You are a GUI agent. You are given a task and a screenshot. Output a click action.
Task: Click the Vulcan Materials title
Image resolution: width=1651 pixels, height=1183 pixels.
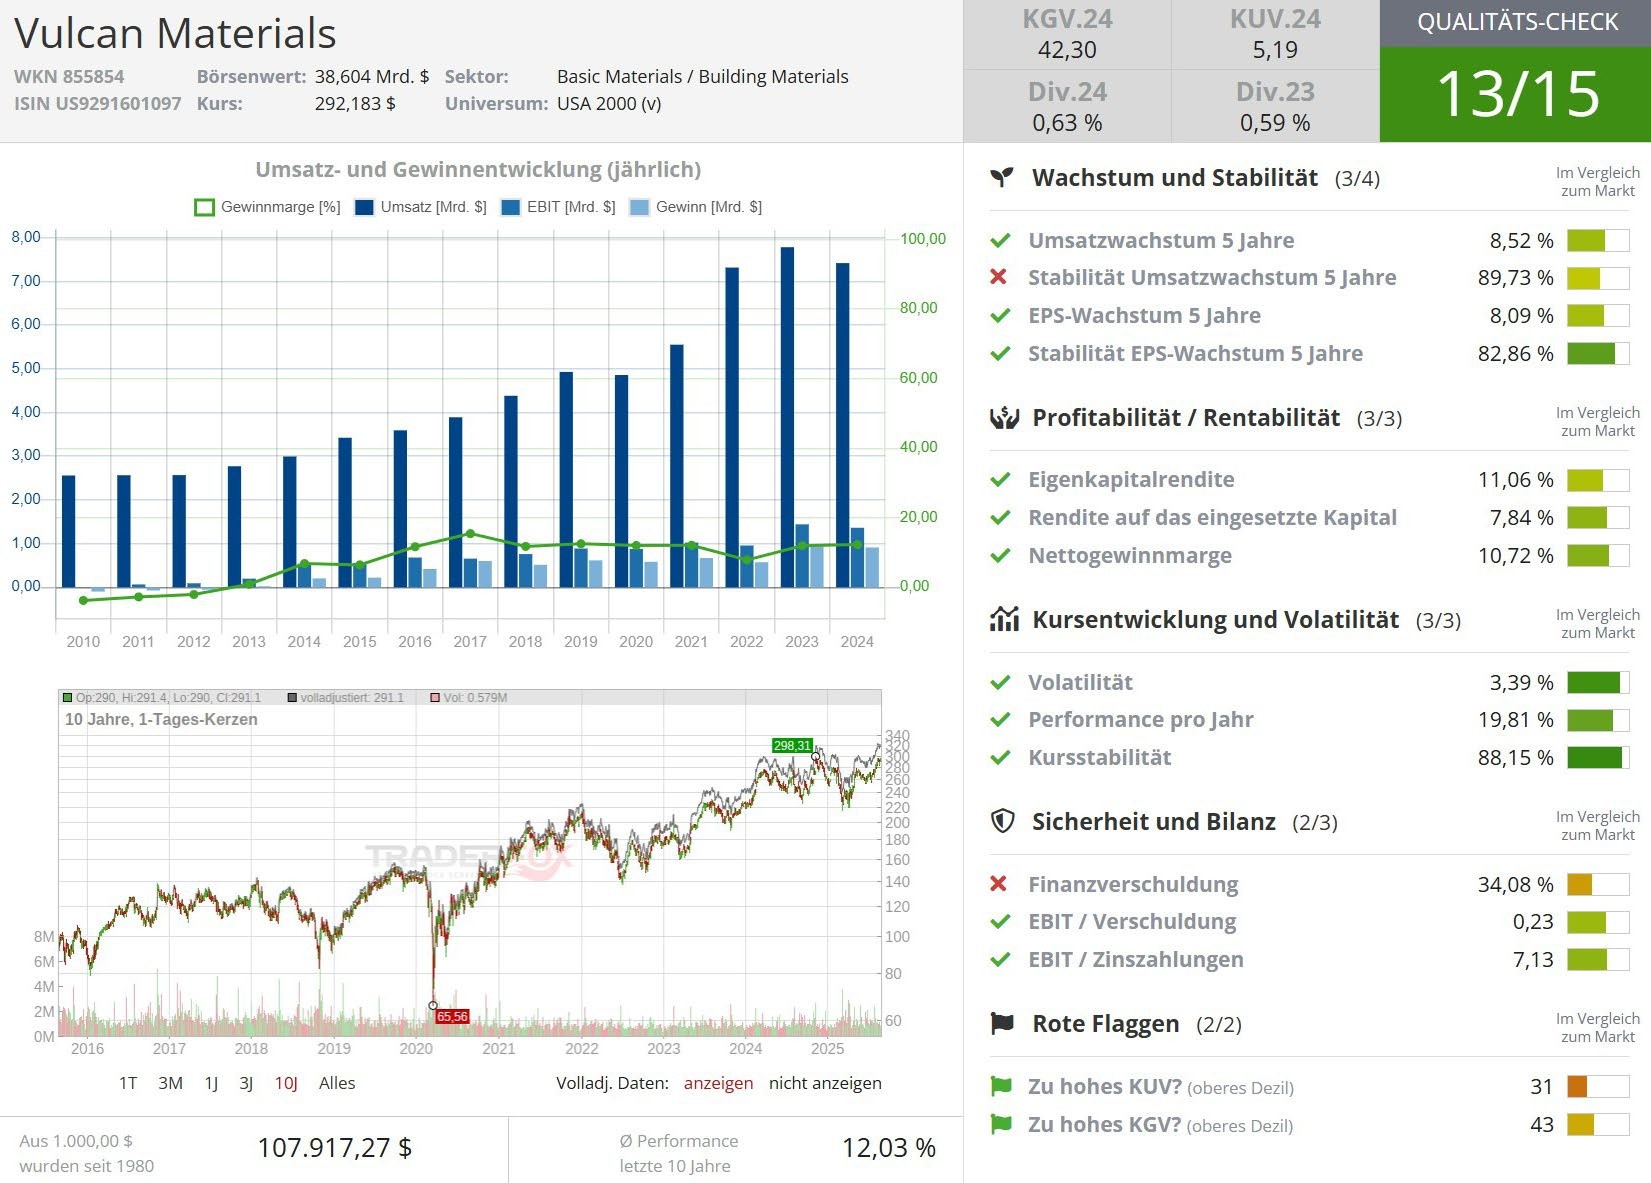176,34
